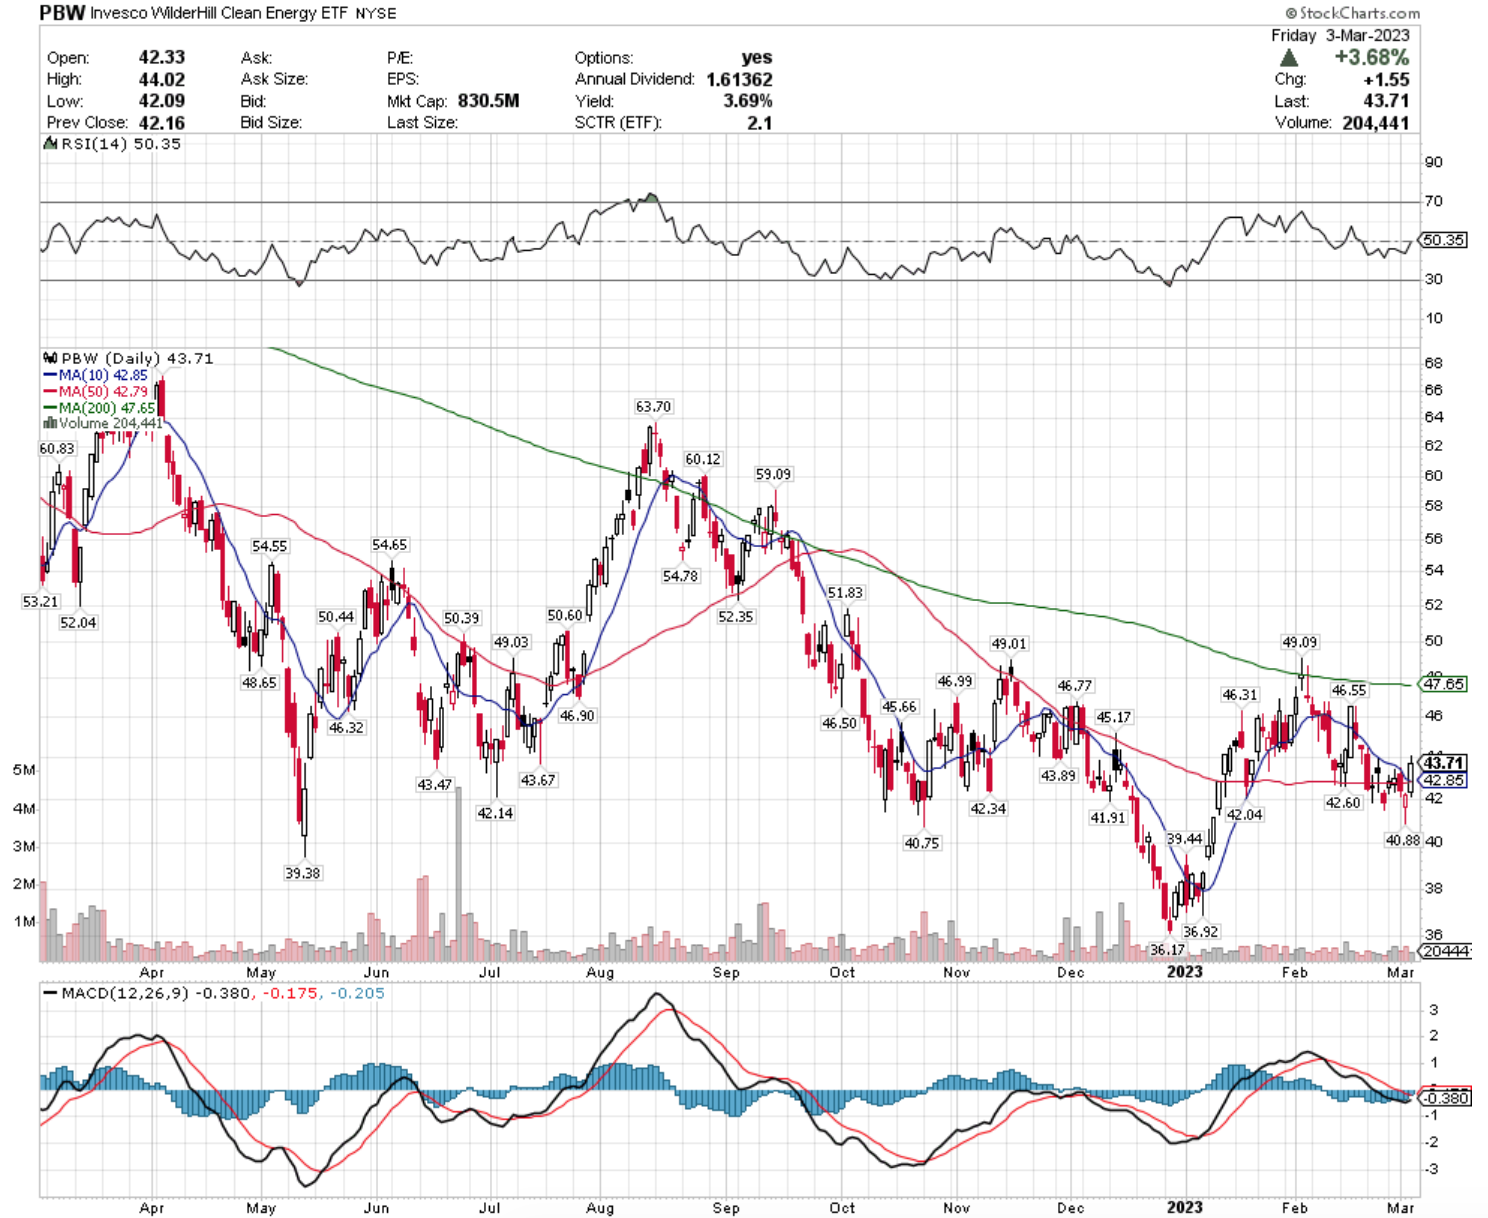Click the 49.09 February high price label
Viewport: 1488px width, 1218px height.
pyautogui.click(x=1299, y=642)
